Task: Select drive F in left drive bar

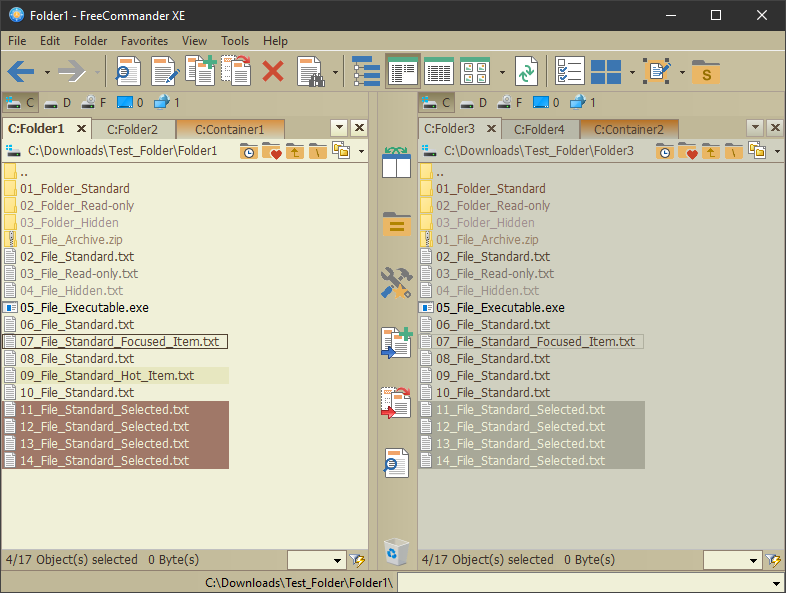Action: click(94, 103)
